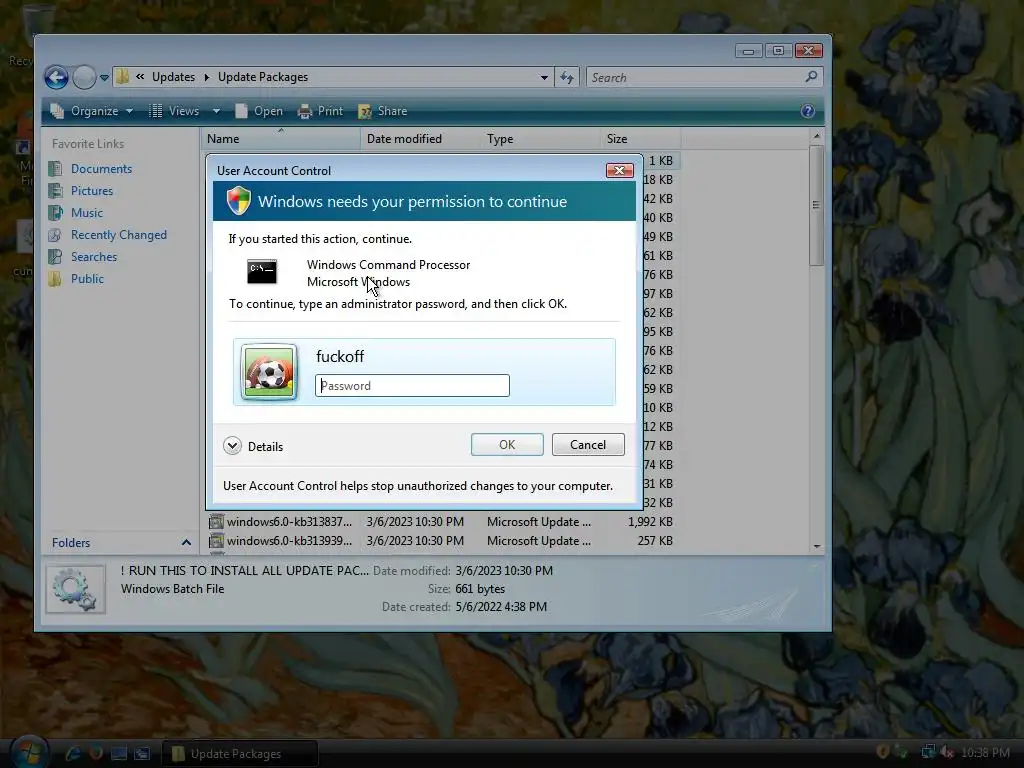Viewport: 1024px width, 768px height.
Task: Click the volume icon in system tray
Action: pyautogui.click(x=946, y=753)
